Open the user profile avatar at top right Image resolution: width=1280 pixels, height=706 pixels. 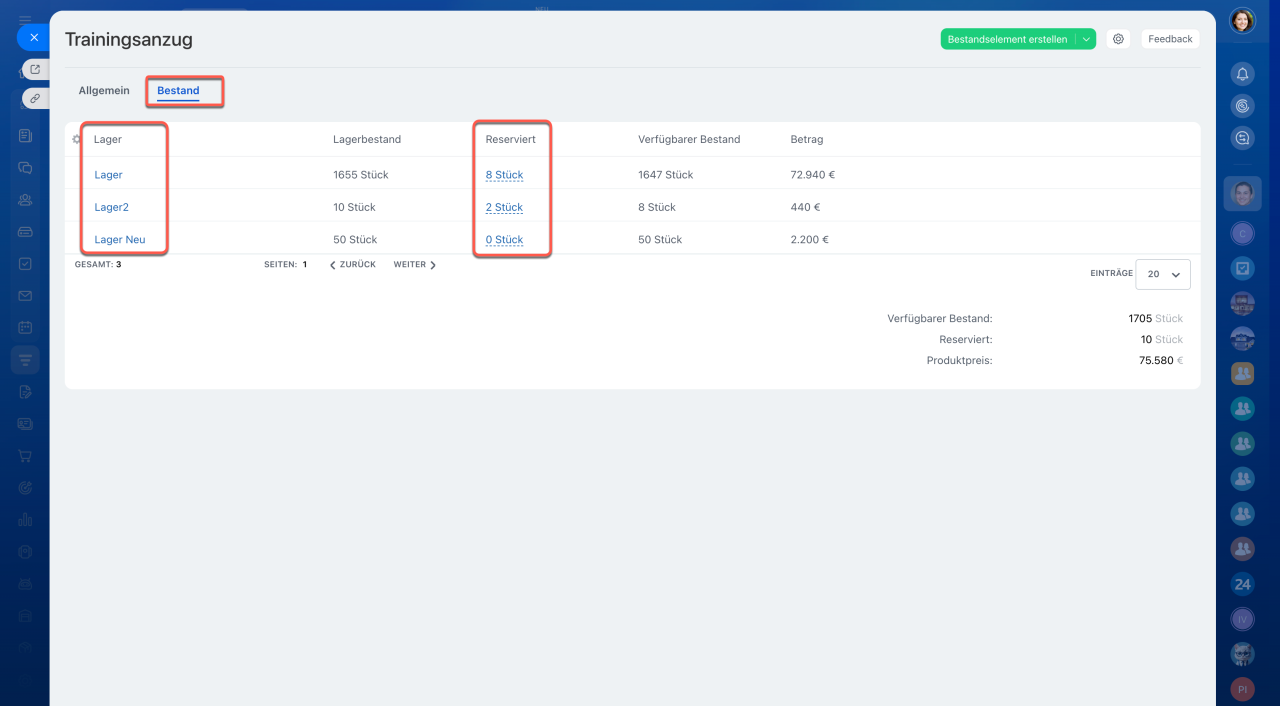(1242, 20)
